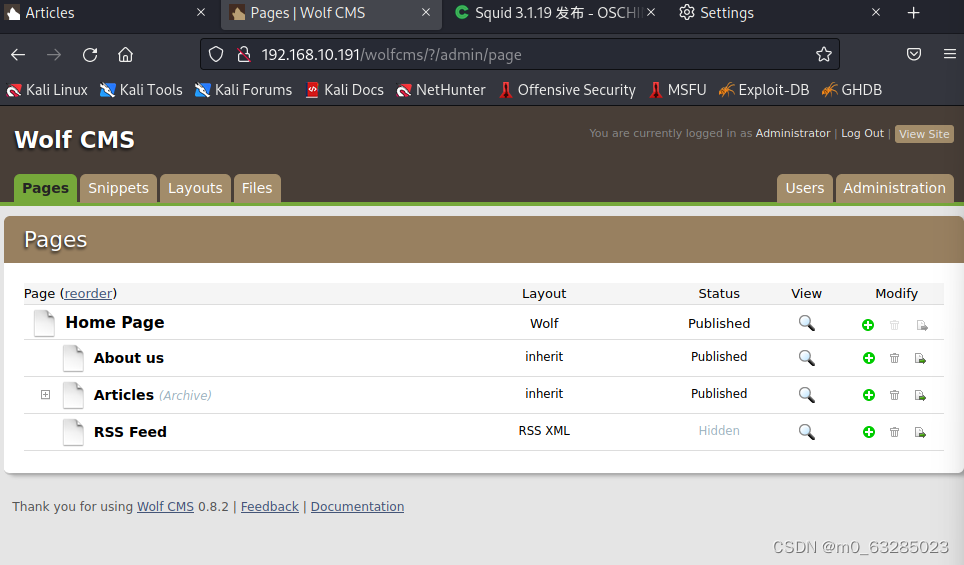Go to browser Home
This screenshot has width=964, height=565.
125,55
